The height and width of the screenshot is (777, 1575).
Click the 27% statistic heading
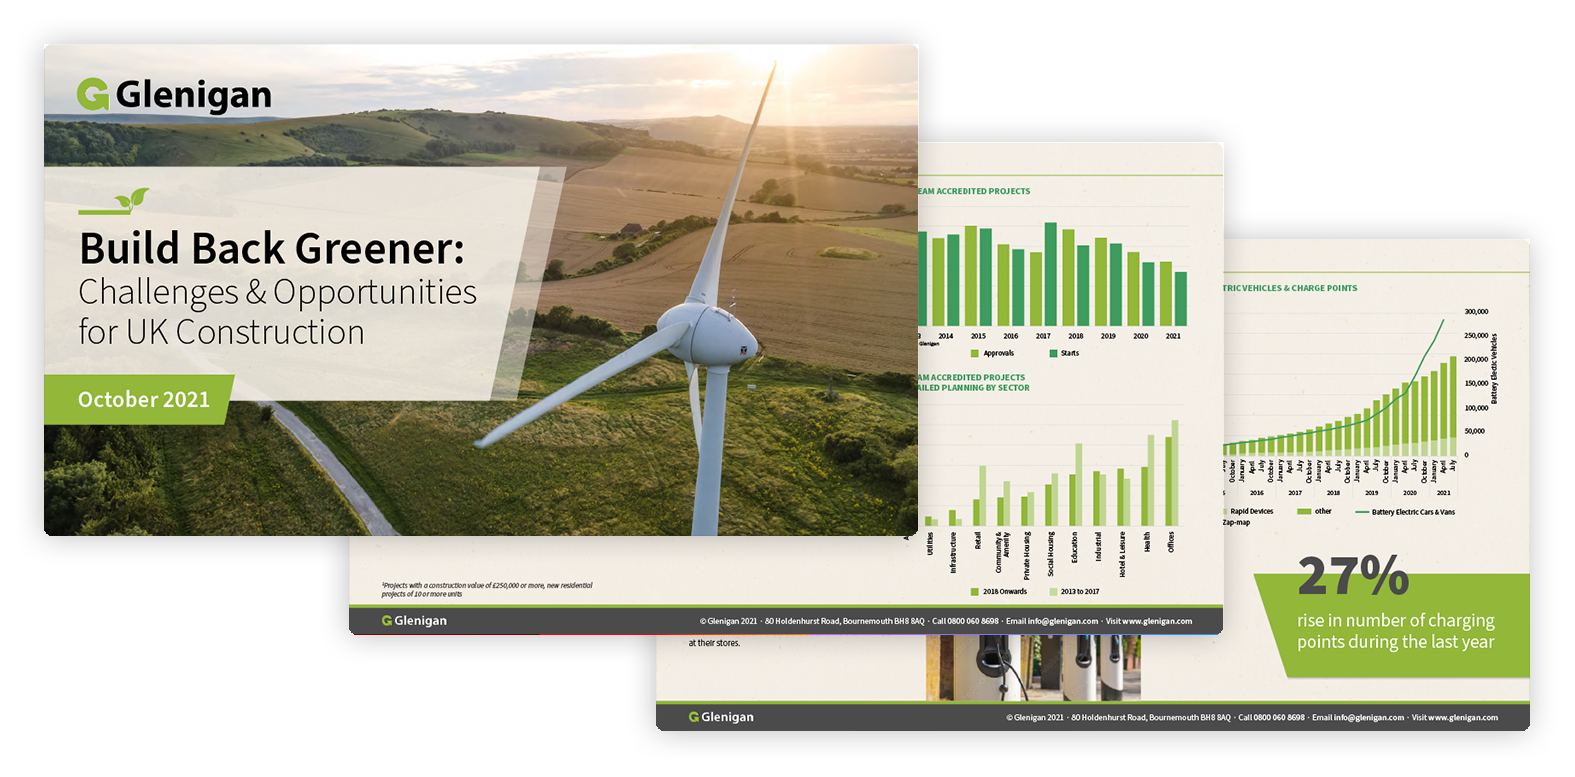pyautogui.click(x=1352, y=577)
